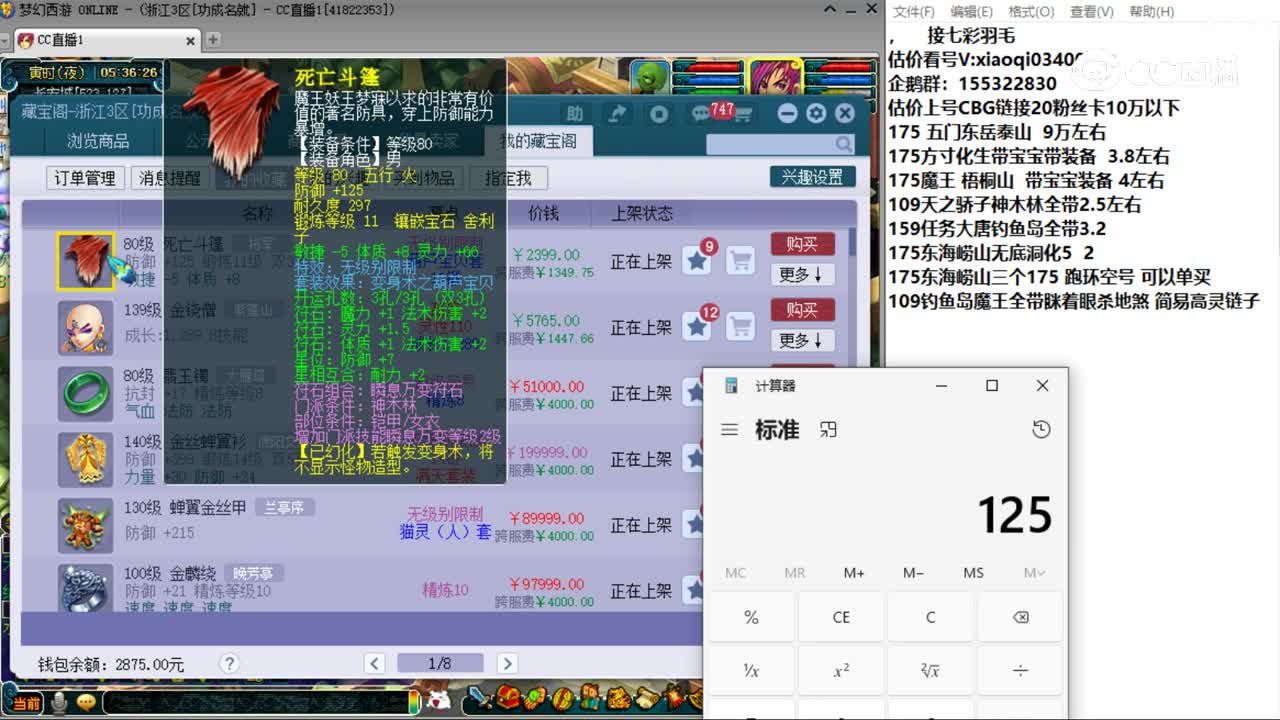Open Calculator's history icon
The height and width of the screenshot is (720, 1280).
[x=1043, y=429]
